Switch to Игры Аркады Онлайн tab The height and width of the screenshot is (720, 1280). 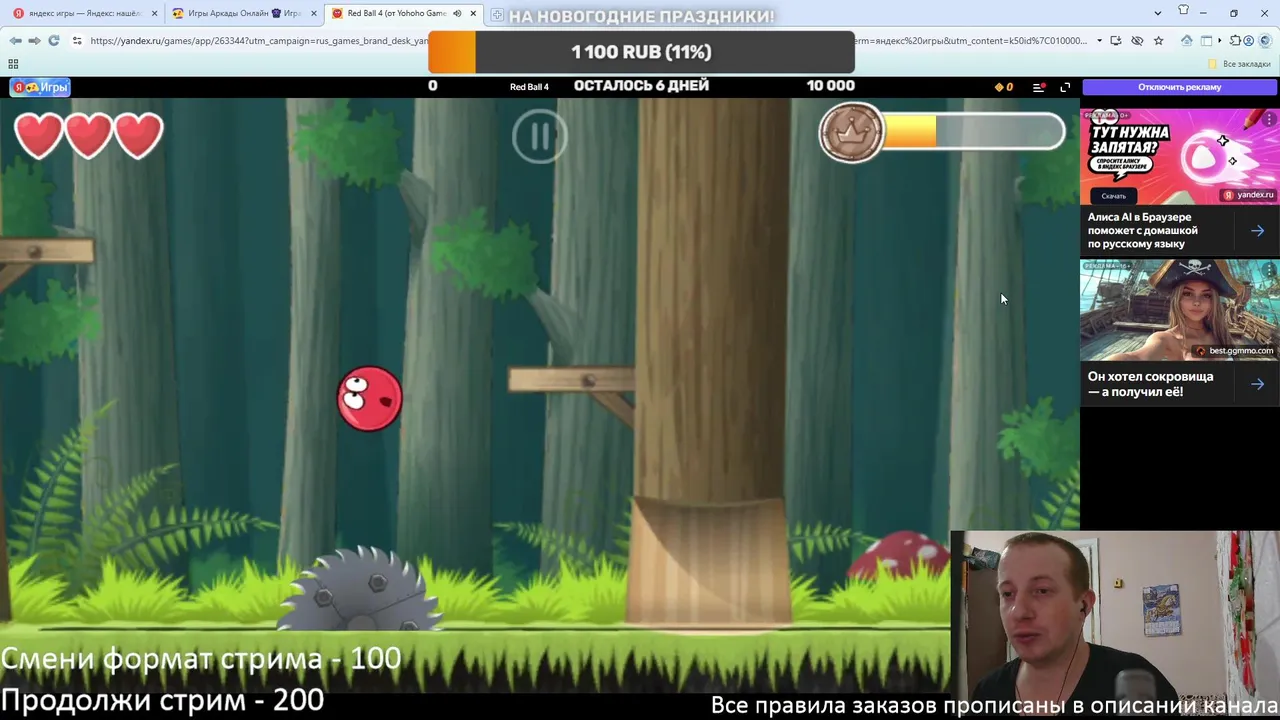tap(244, 13)
